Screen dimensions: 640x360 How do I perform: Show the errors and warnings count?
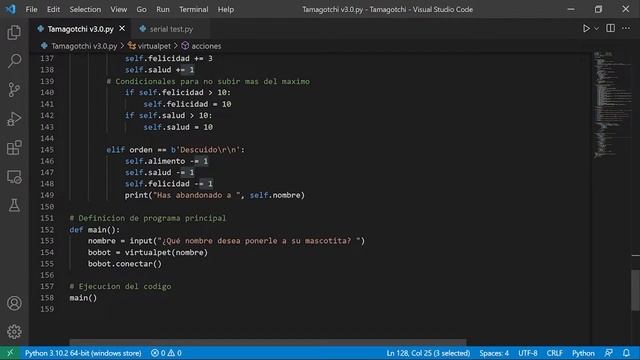click(166, 353)
